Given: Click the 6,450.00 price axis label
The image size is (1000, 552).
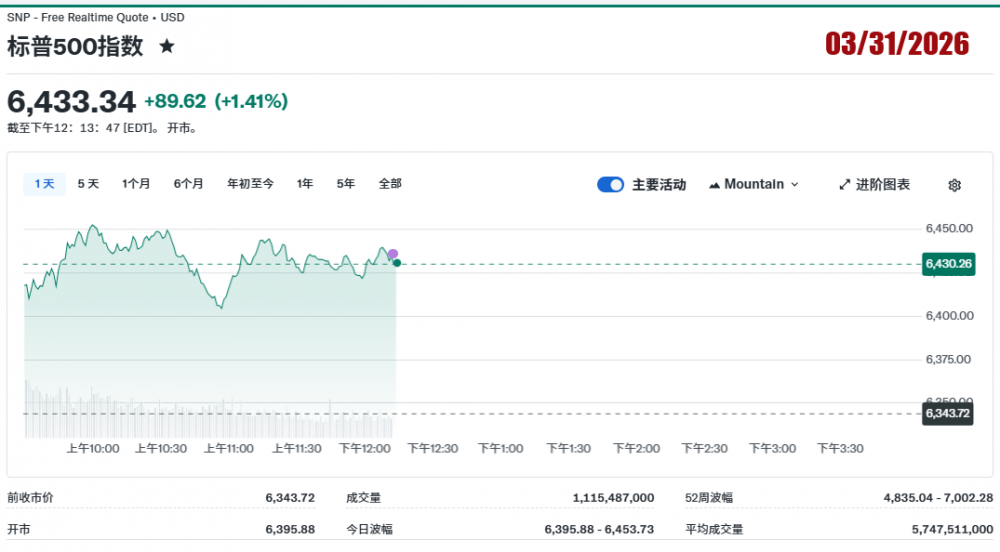Looking at the screenshot, I should point(949,229).
